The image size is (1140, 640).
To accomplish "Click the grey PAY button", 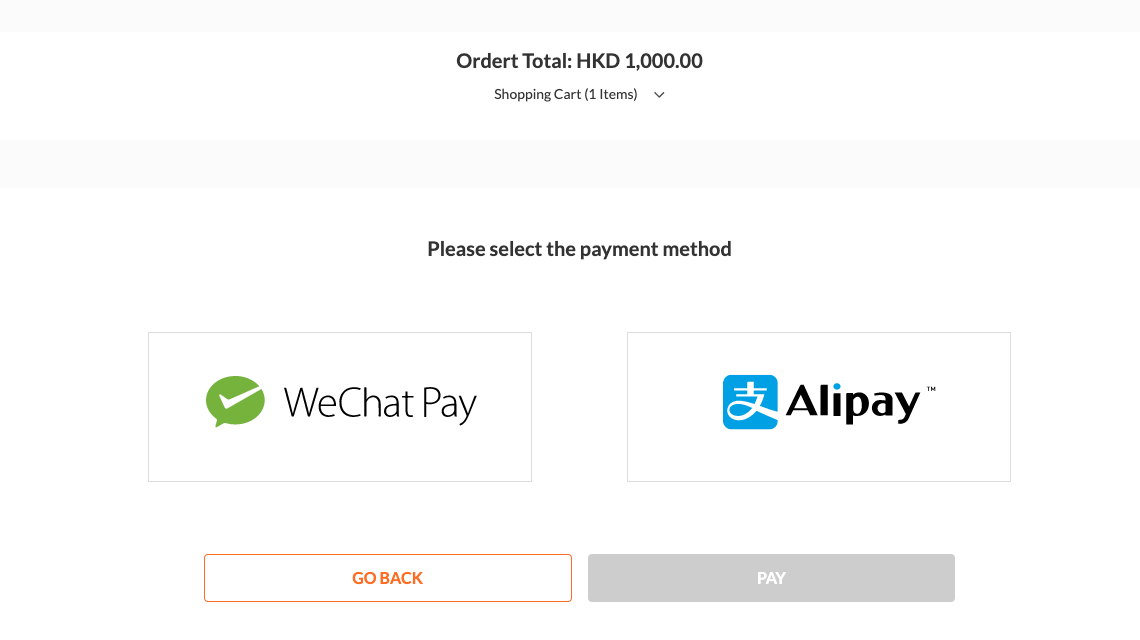I will 771,578.
